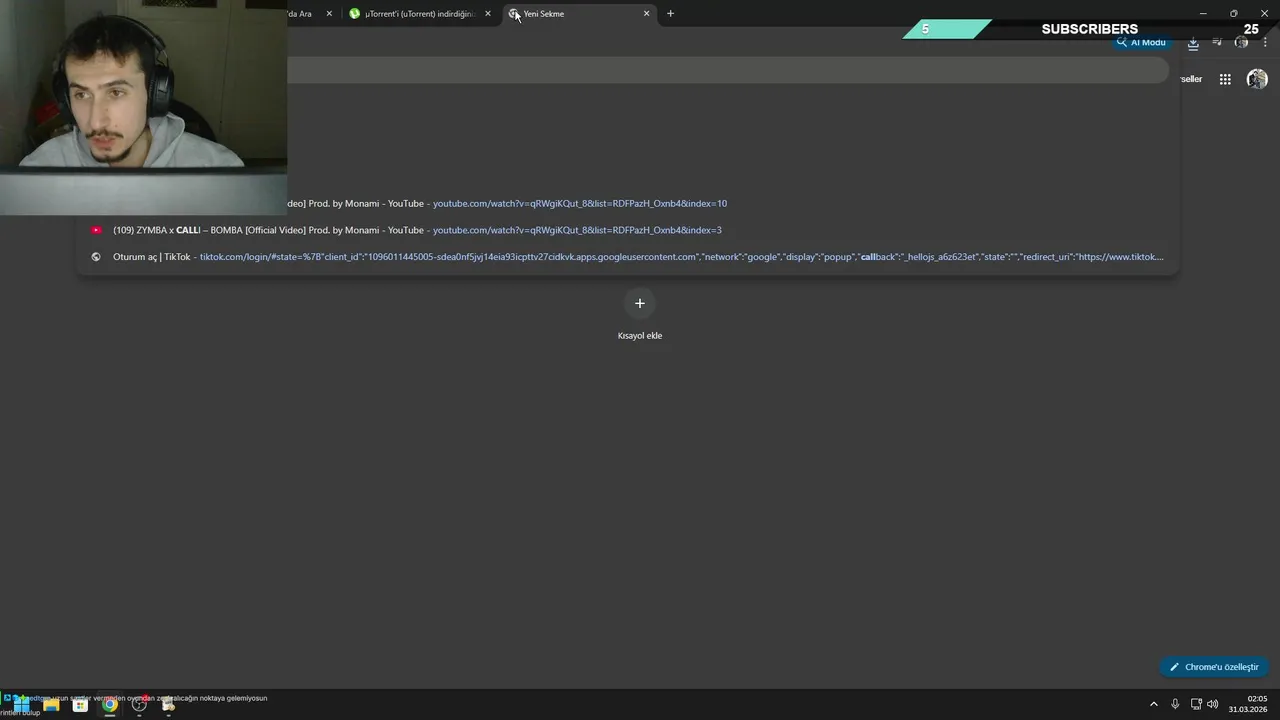Open the media controls music queue icon
Image resolution: width=1280 pixels, height=720 pixels.
[x=1217, y=42]
